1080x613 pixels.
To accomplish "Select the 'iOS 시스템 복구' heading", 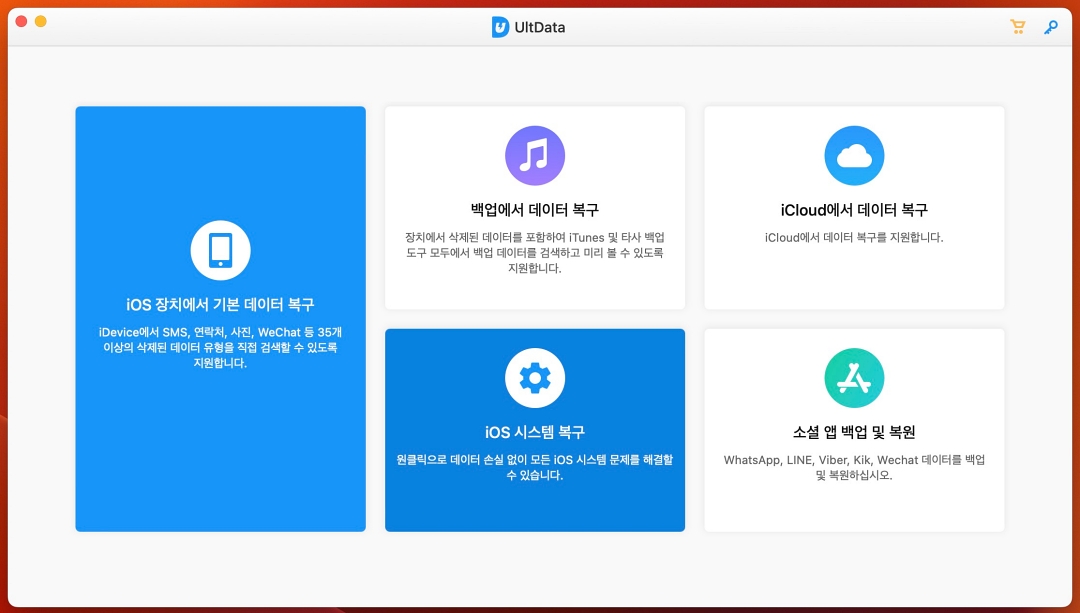I will click(535, 432).
